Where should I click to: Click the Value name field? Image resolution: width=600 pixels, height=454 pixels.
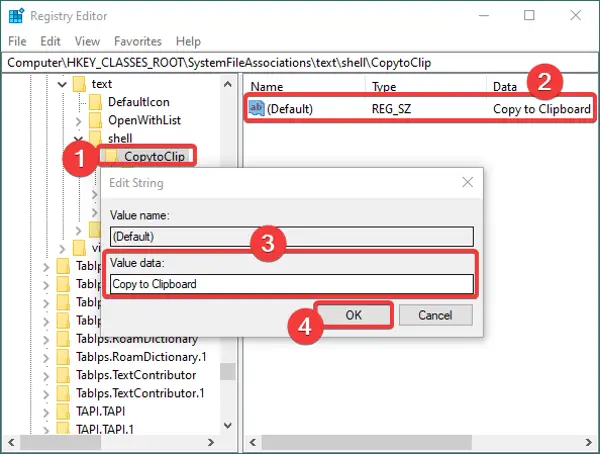(292, 237)
